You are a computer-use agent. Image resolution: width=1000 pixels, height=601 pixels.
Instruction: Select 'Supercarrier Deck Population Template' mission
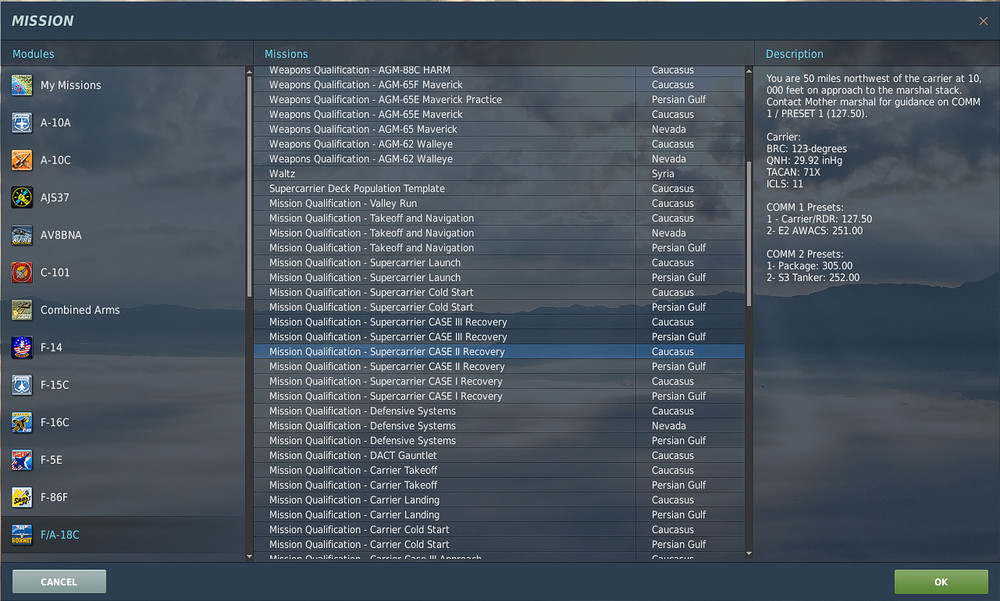[499, 188]
